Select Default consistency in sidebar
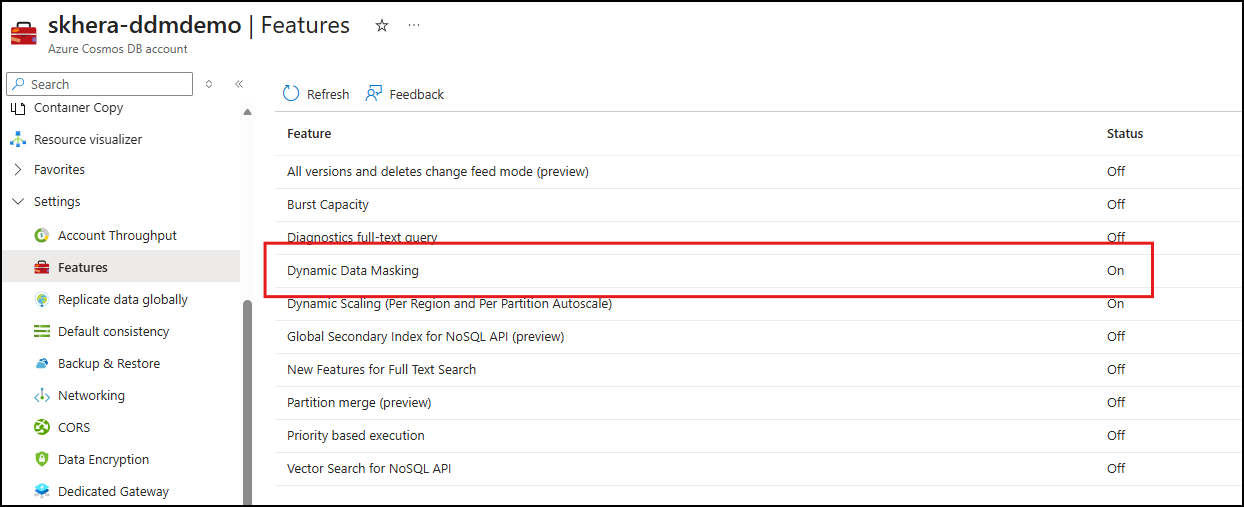Screen dimensions: 1244x507 (113, 331)
